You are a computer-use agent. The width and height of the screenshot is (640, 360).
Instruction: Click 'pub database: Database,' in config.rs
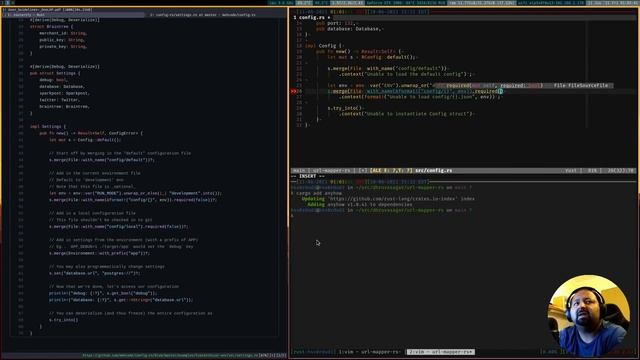pos(349,29)
